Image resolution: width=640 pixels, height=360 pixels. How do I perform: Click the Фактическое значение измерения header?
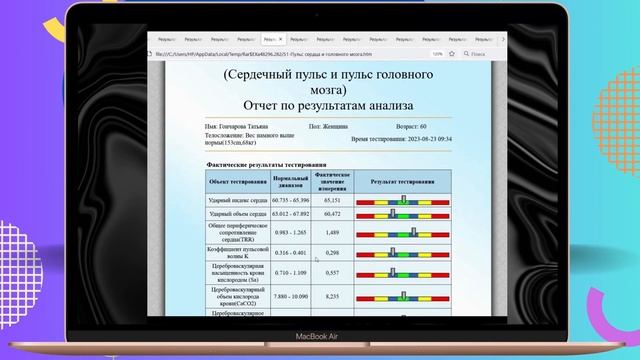coord(332,182)
